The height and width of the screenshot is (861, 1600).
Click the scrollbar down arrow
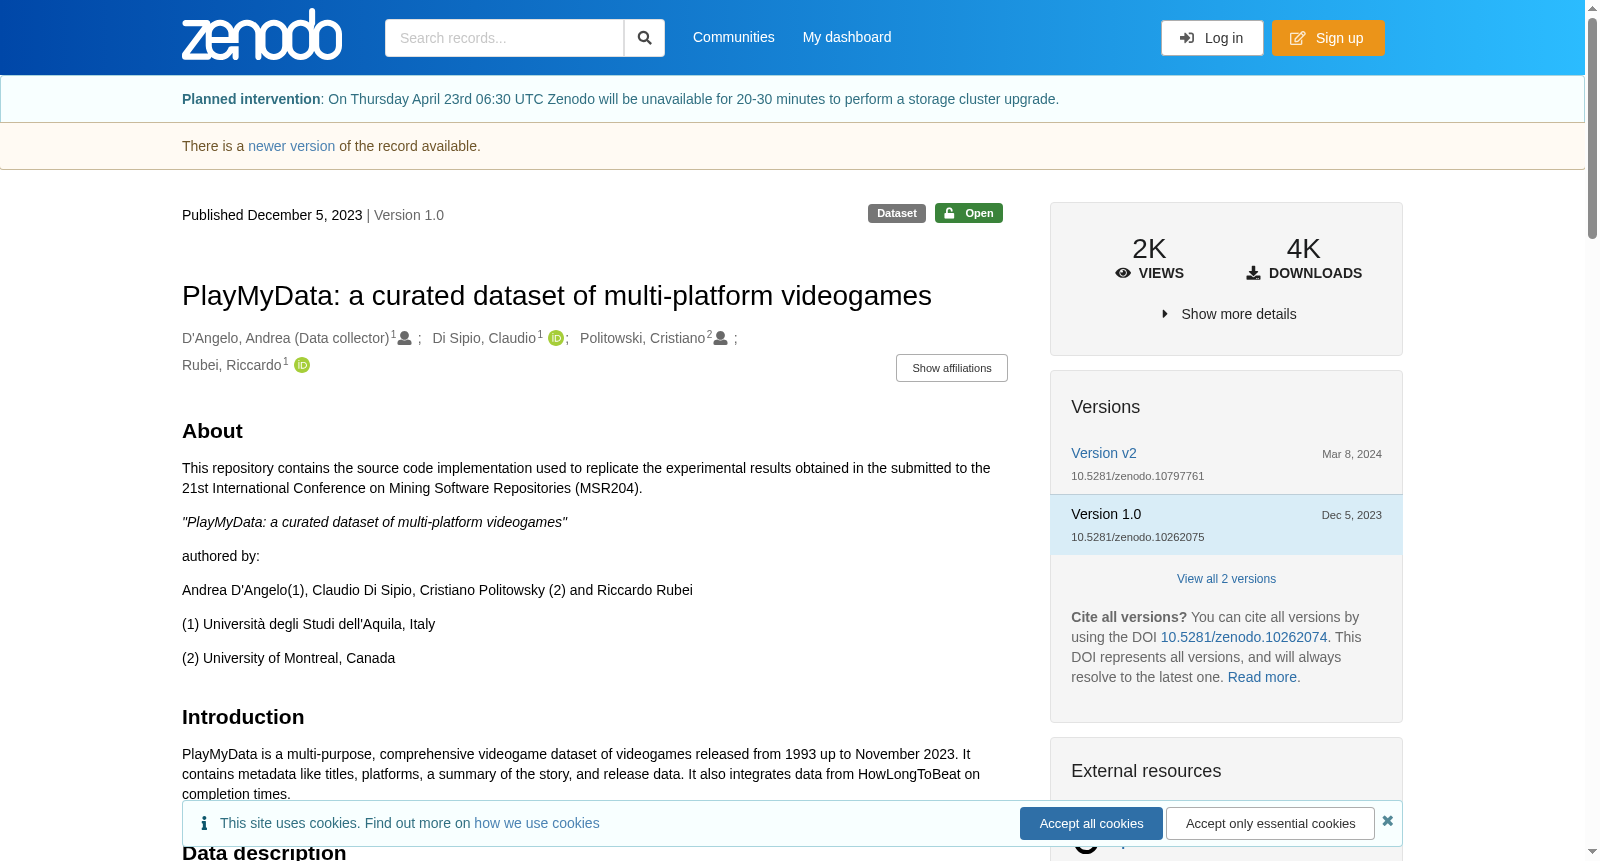click(x=1592, y=853)
